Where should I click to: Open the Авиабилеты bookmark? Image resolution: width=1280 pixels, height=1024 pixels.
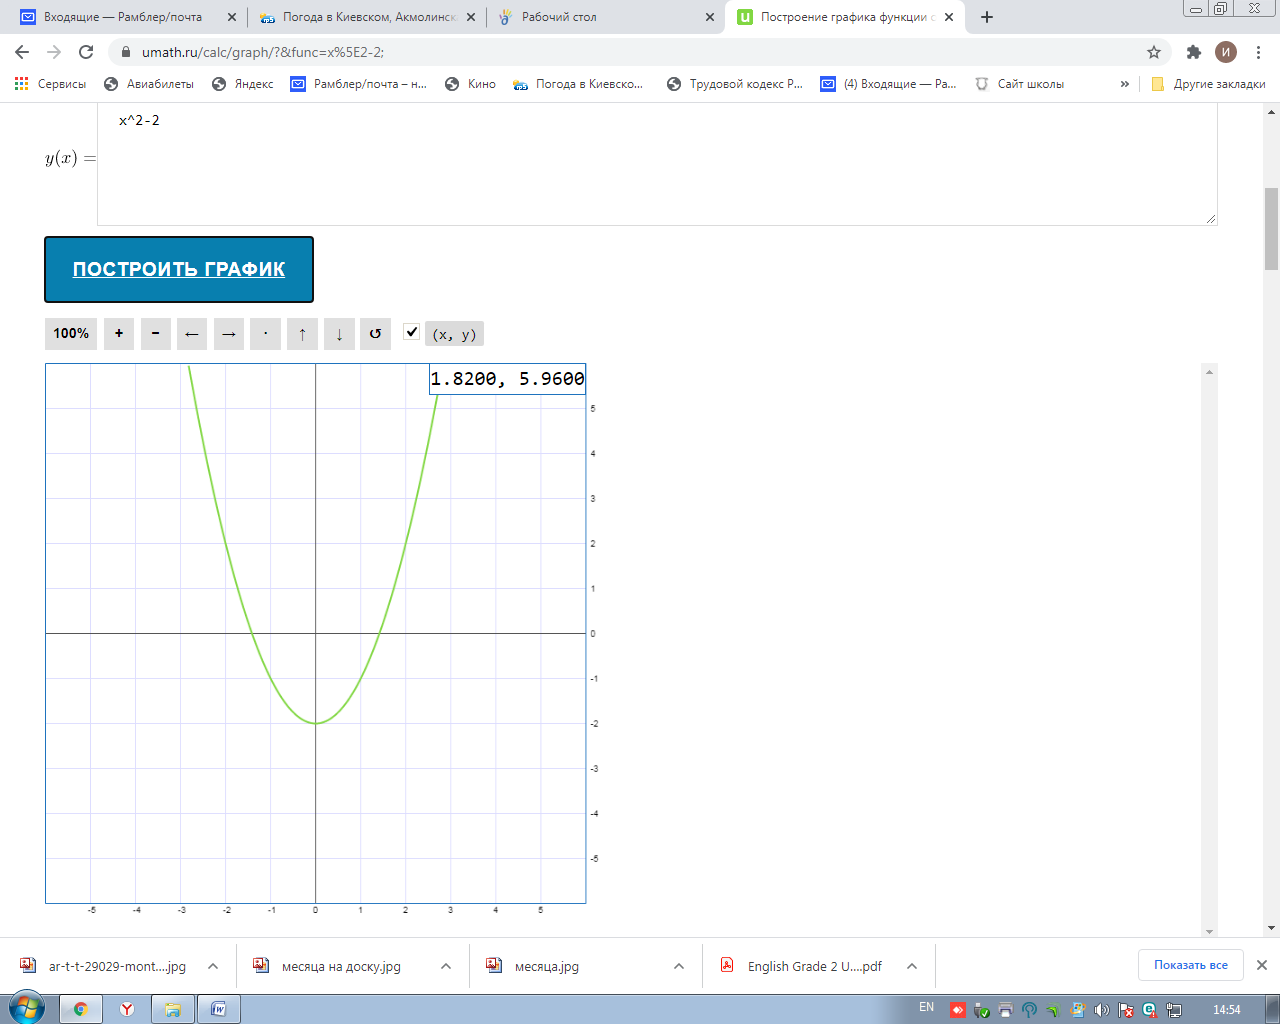(x=149, y=84)
